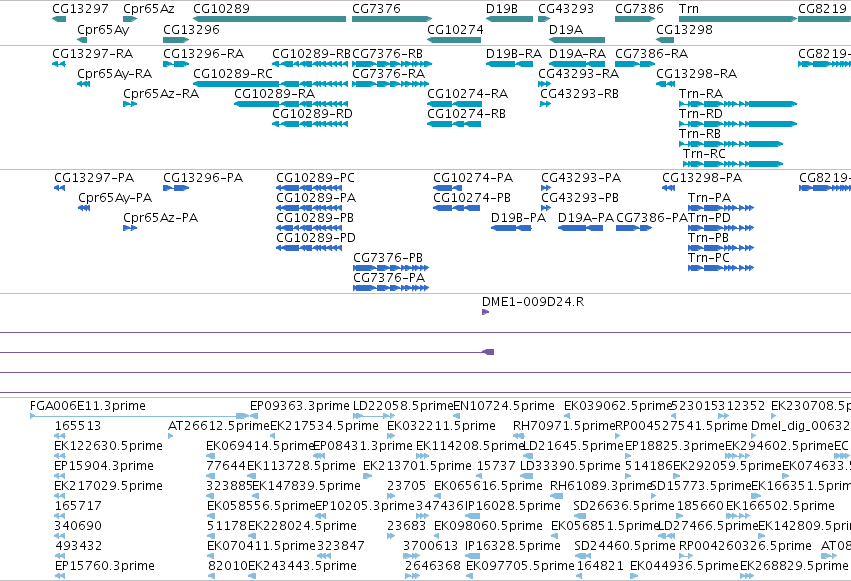
Task: Select EST EK122630.5prime label
Action: [109, 446]
